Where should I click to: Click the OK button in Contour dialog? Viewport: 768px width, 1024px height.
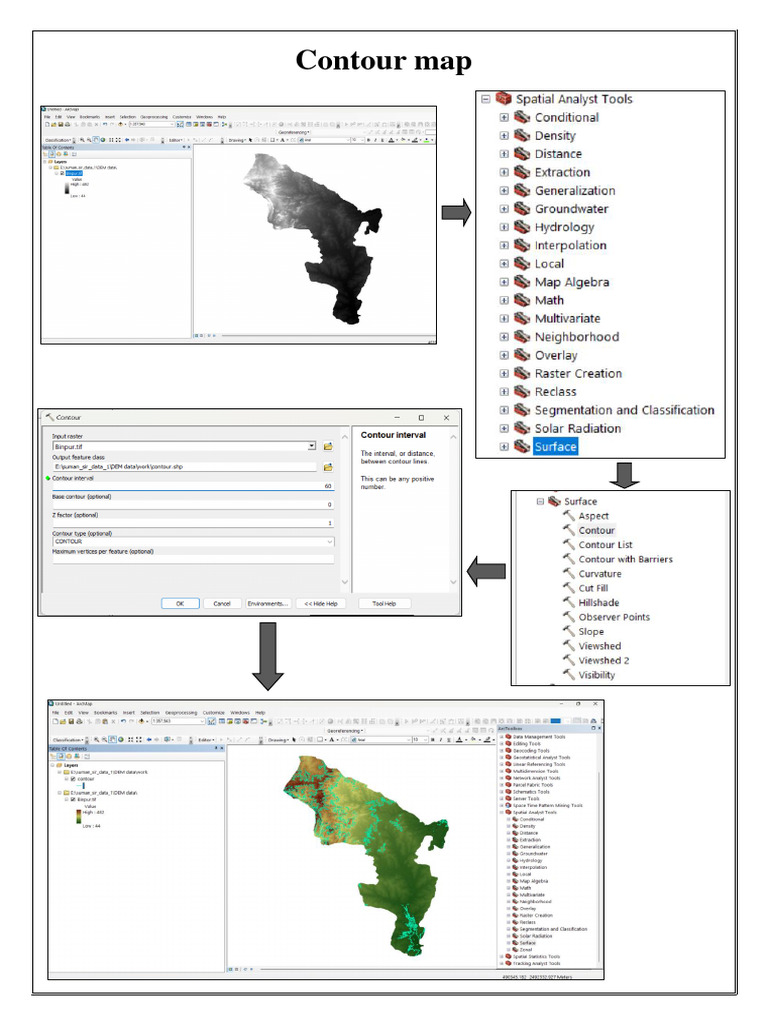(x=180, y=603)
